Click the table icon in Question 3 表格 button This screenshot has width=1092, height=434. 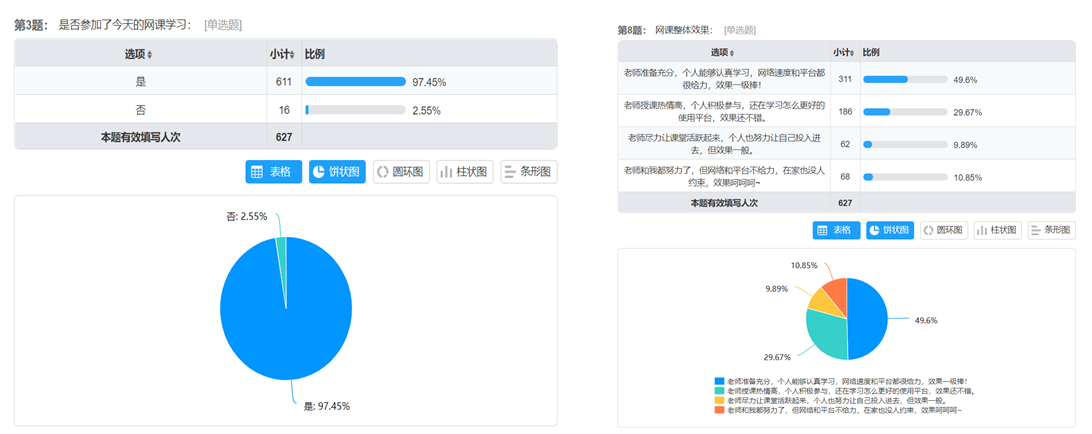pos(257,172)
